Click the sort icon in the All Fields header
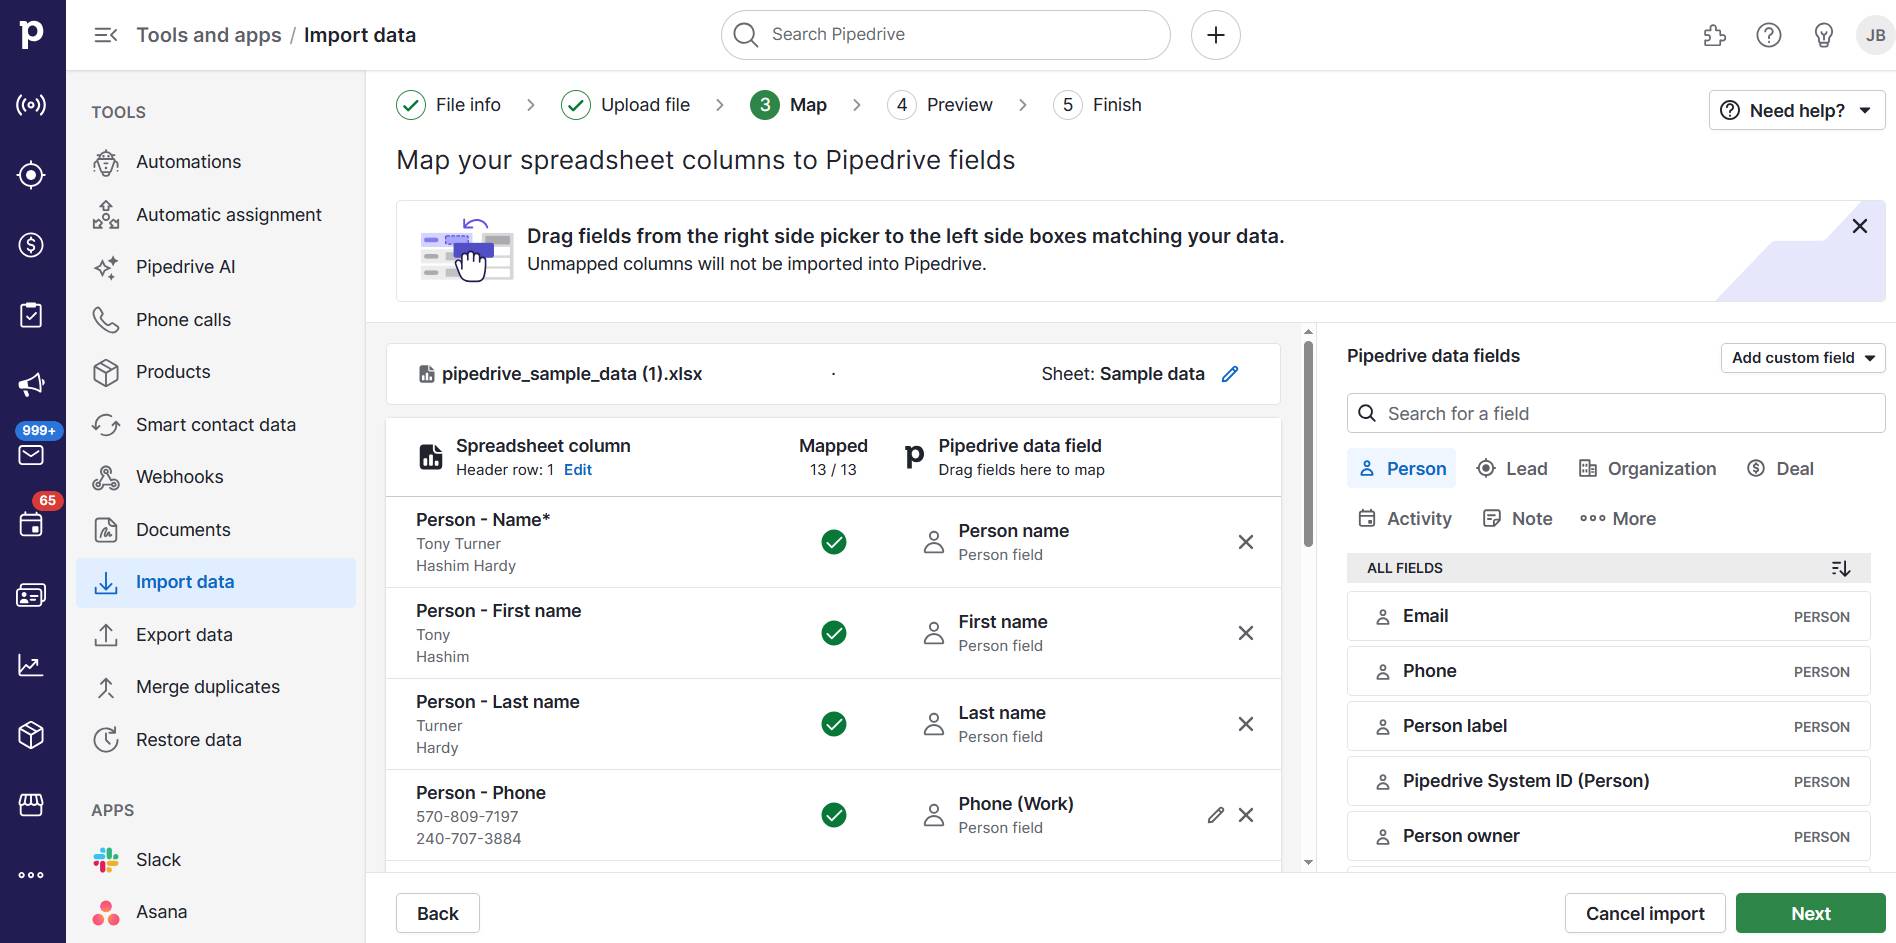The image size is (1896, 943). pyautogui.click(x=1841, y=568)
